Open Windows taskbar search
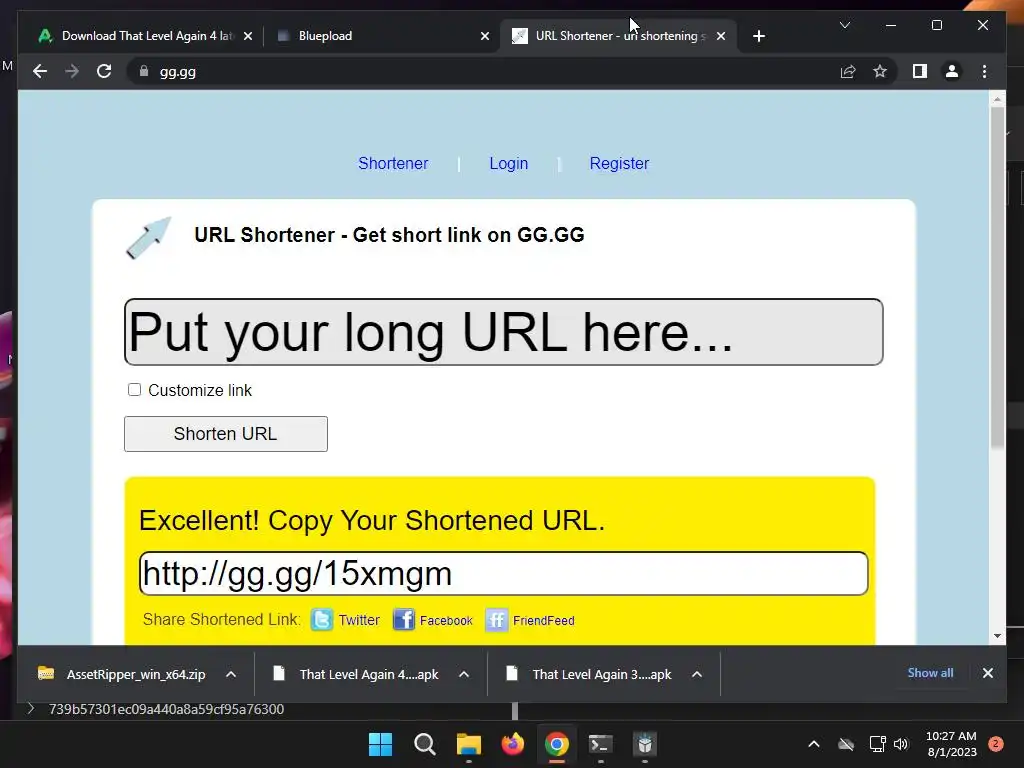Image resolution: width=1024 pixels, height=768 pixels. click(x=424, y=744)
